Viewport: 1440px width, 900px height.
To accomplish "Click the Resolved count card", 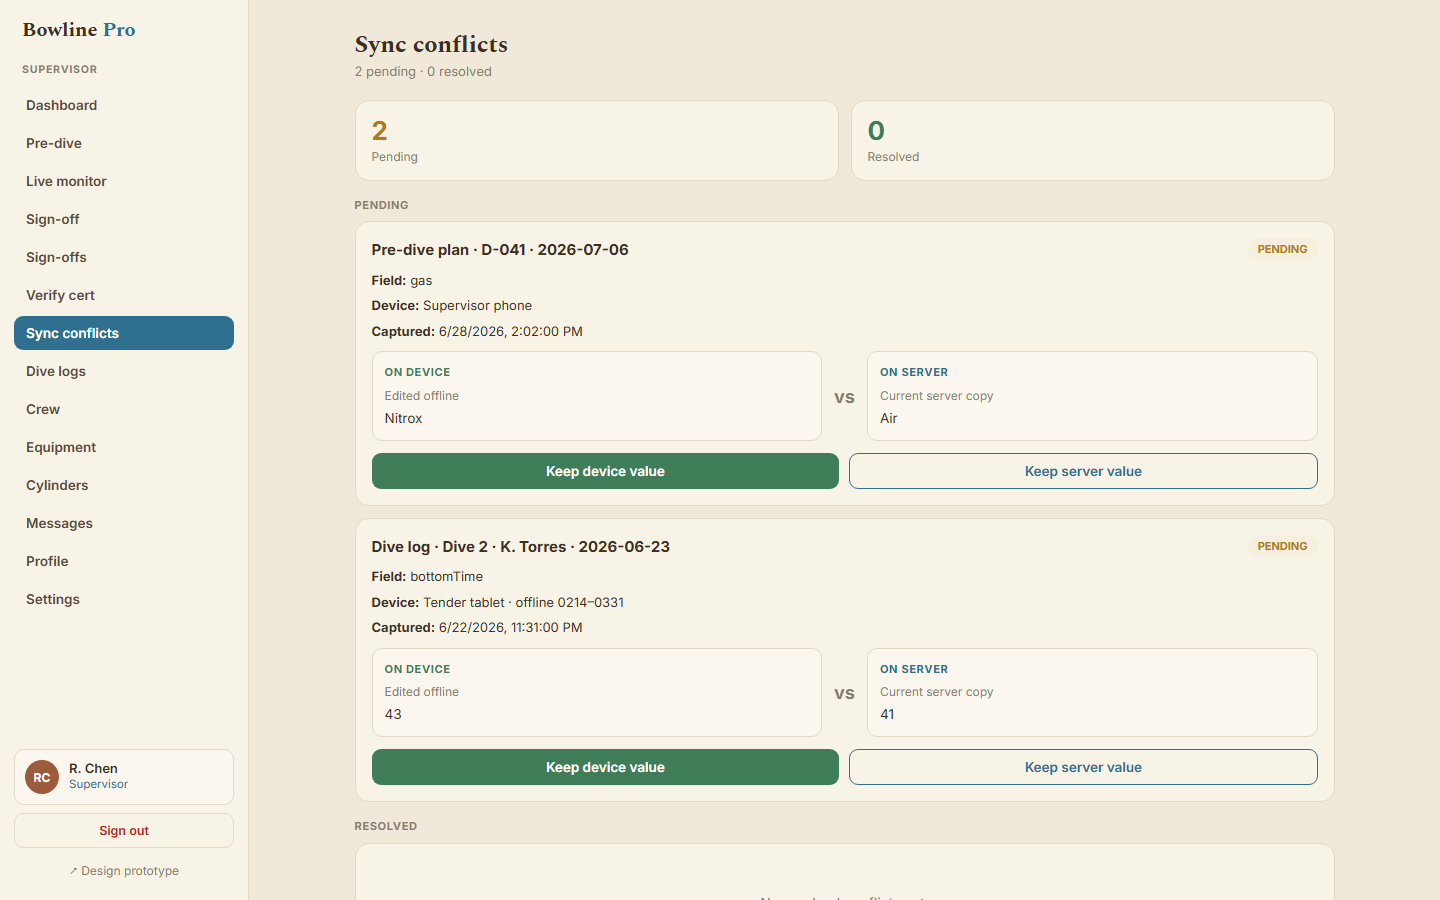I will point(1093,141).
